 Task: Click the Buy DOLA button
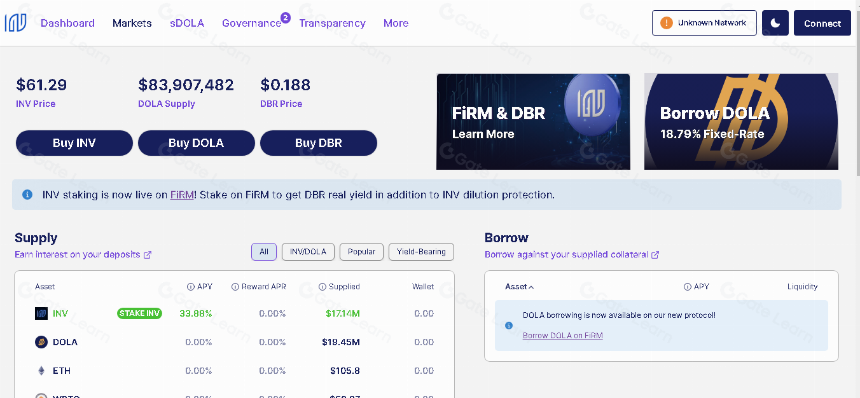click(196, 143)
